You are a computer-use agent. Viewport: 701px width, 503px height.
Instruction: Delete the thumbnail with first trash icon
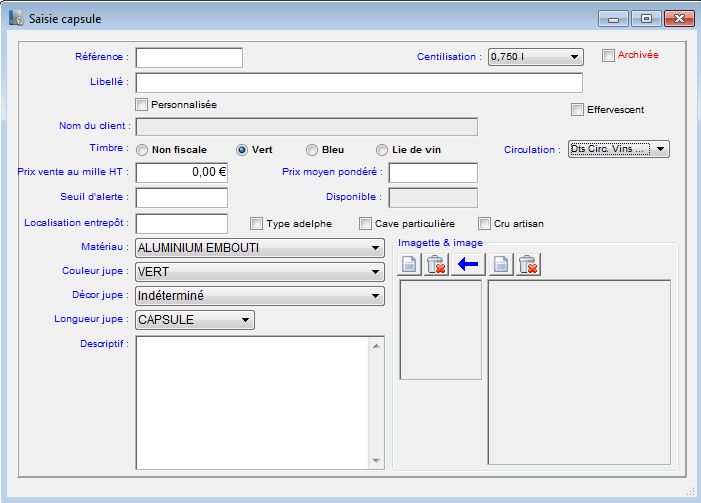[x=436, y=265]
